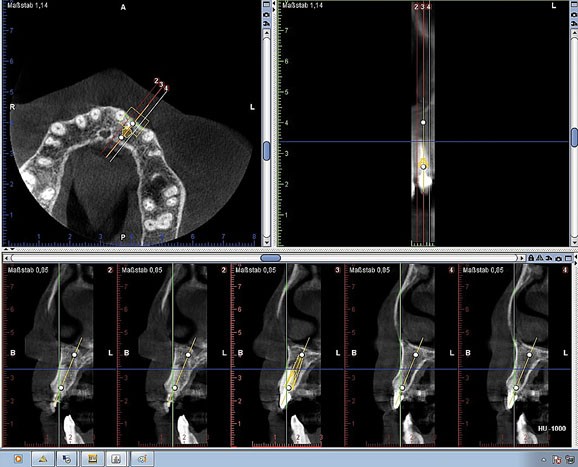This screenshot has width=578, height=467.
Task: Click red X system tray icon
Action: pyautogui.click(x=557, y=460)
